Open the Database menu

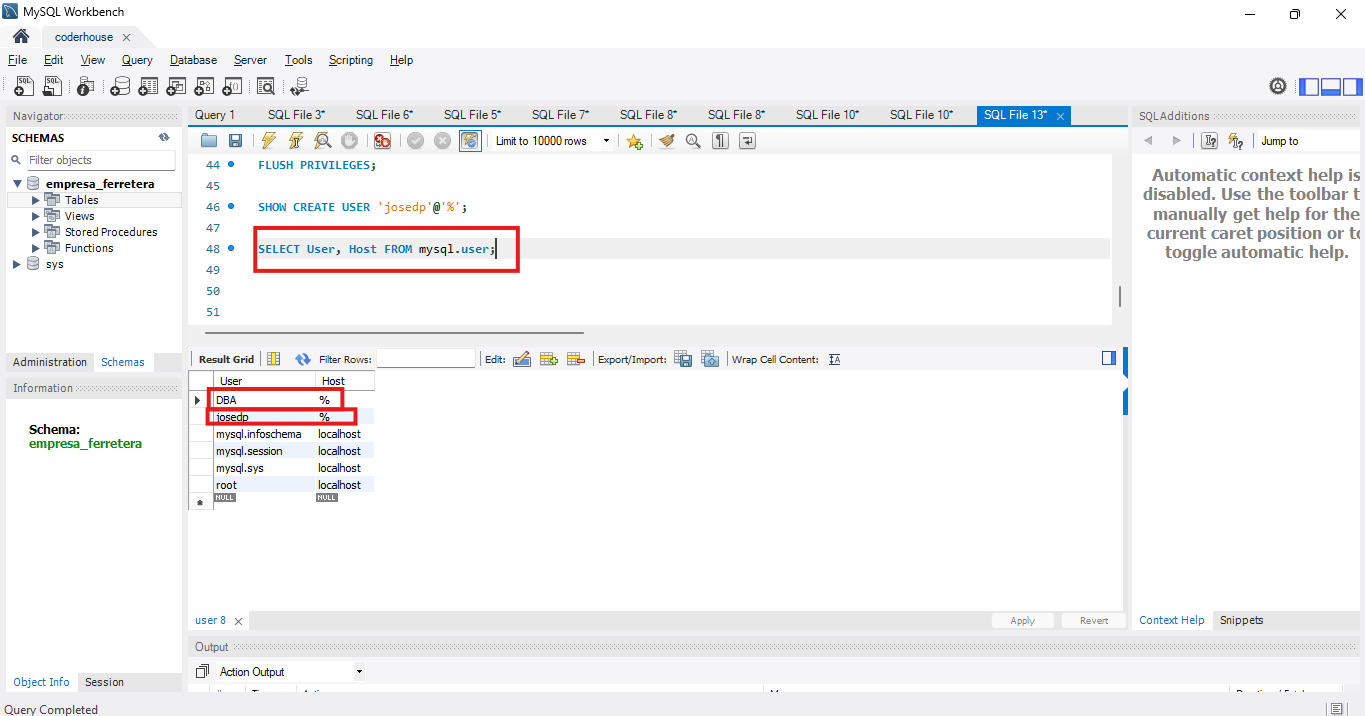[193, 60]
